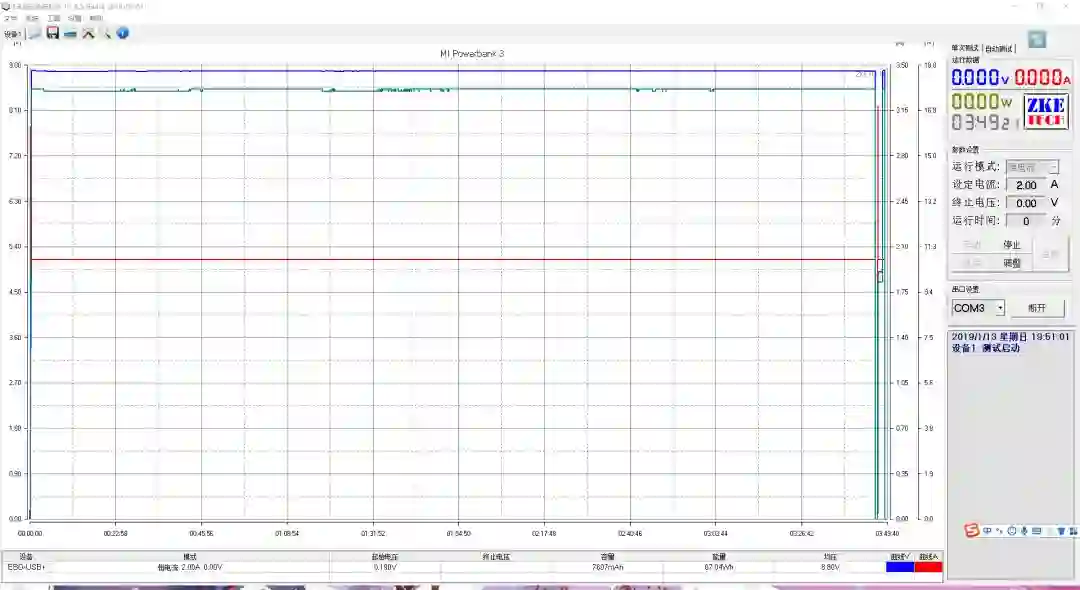Click the blue 0.000 V voltage readout
The height and width of the screenshot is (590, 1080).
tap(981, 78)
